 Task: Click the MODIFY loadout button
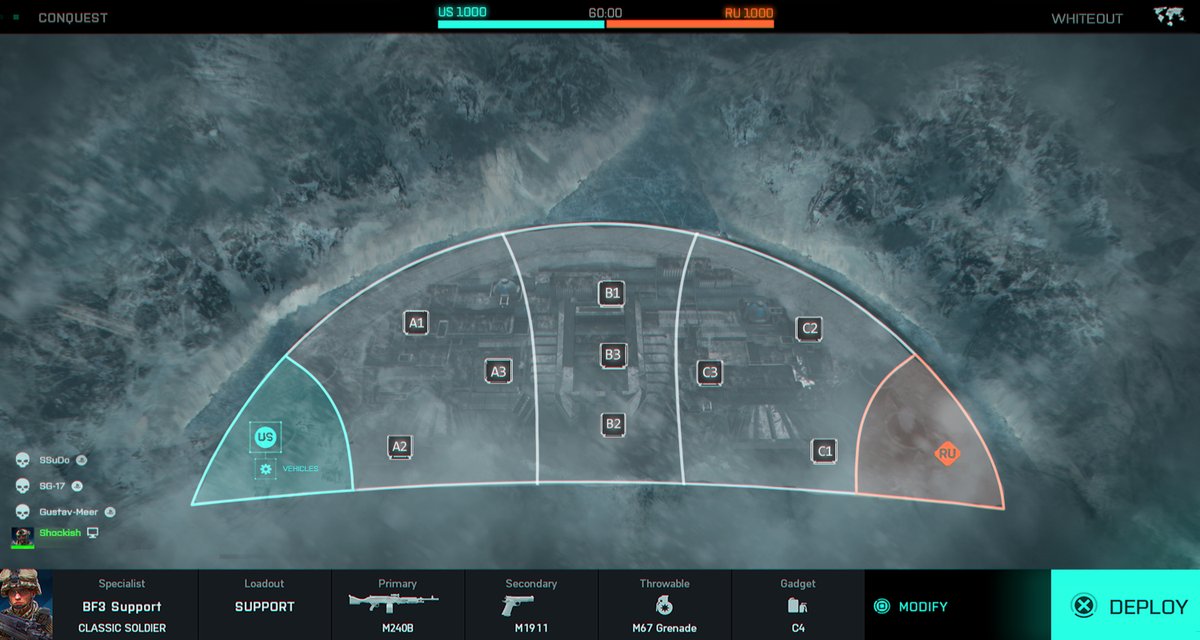pyautogui.click(x=911, y=606)
